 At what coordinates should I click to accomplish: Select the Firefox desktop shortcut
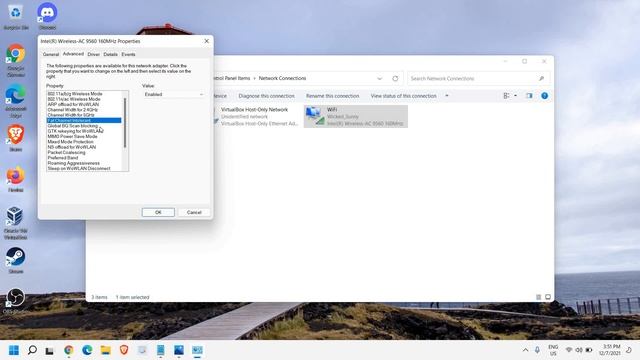pyautogui.click(x=16, y=179)
